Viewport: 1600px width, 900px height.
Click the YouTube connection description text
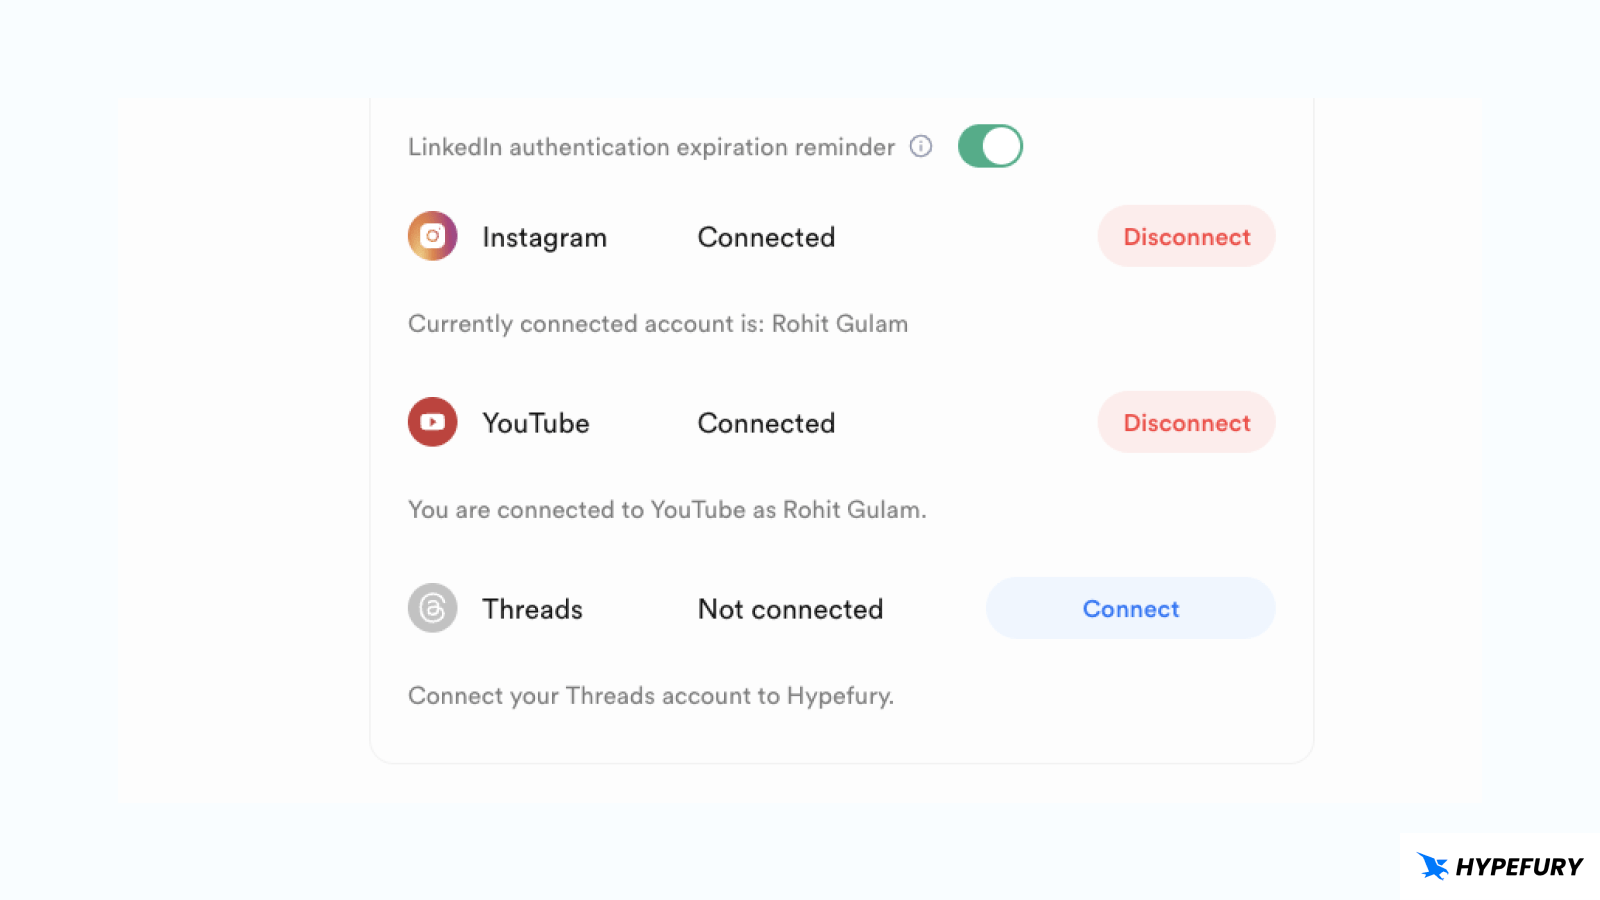click(667, 509)
